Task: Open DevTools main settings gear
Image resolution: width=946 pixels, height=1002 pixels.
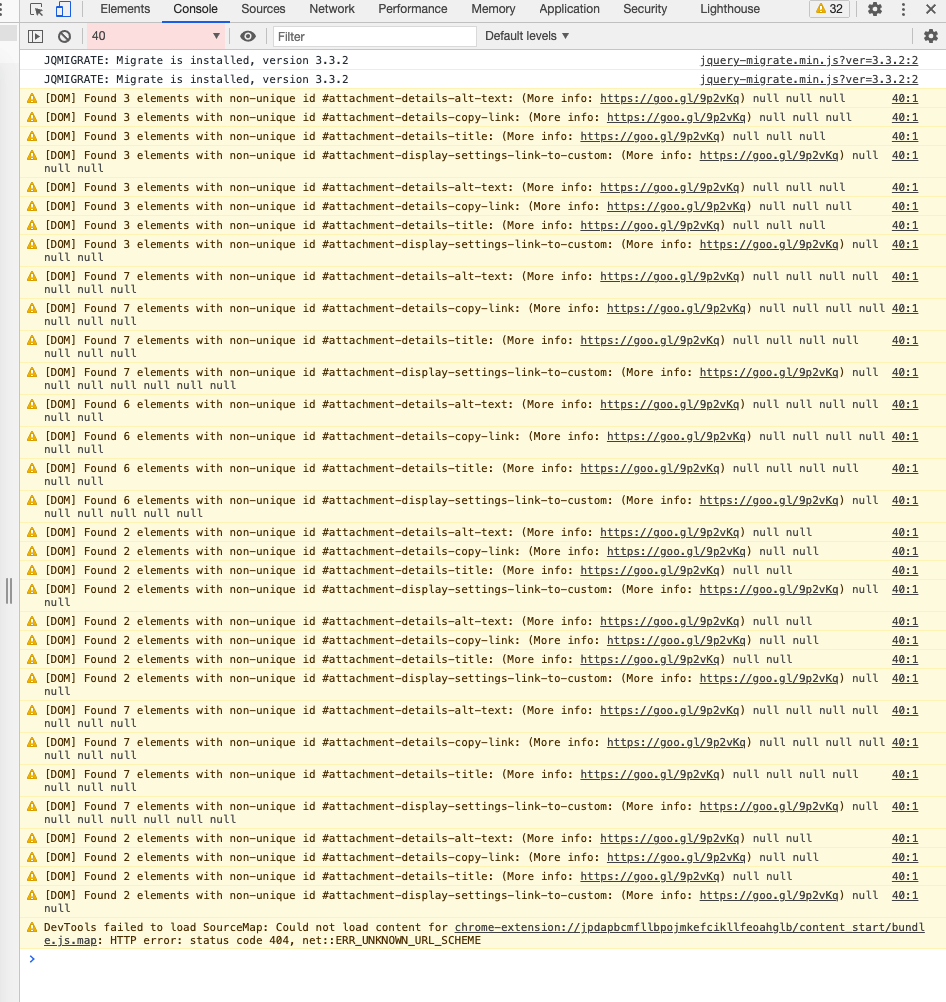Action: click(875, 9)
